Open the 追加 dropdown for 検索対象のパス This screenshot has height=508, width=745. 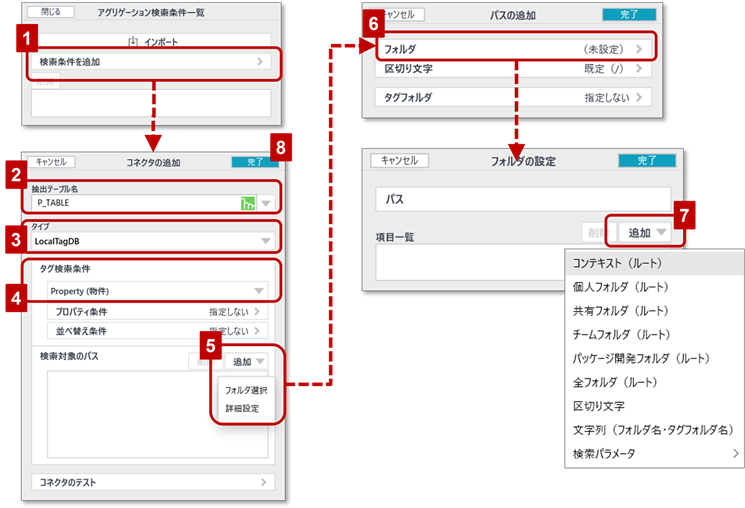point(247,362)
